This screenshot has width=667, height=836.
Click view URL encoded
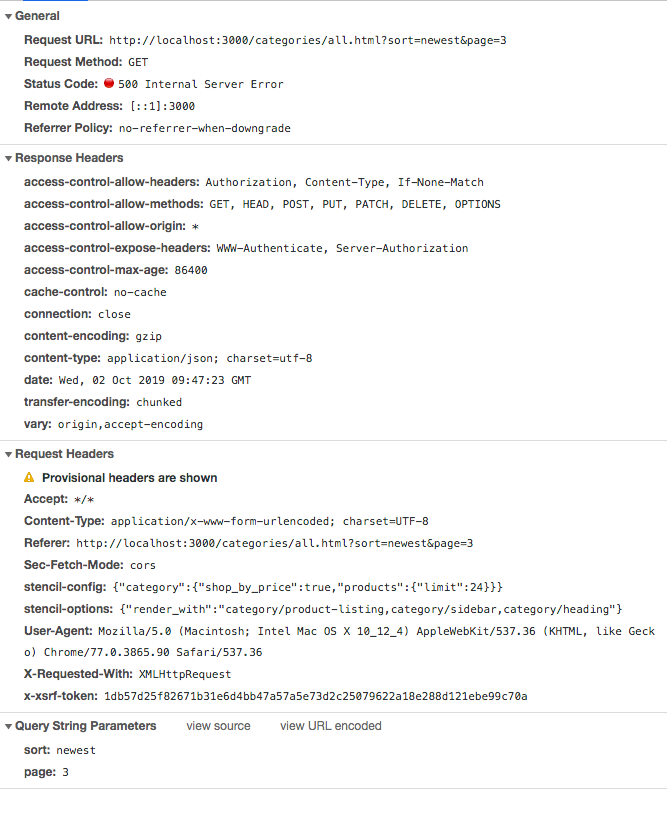coord(330,725)
